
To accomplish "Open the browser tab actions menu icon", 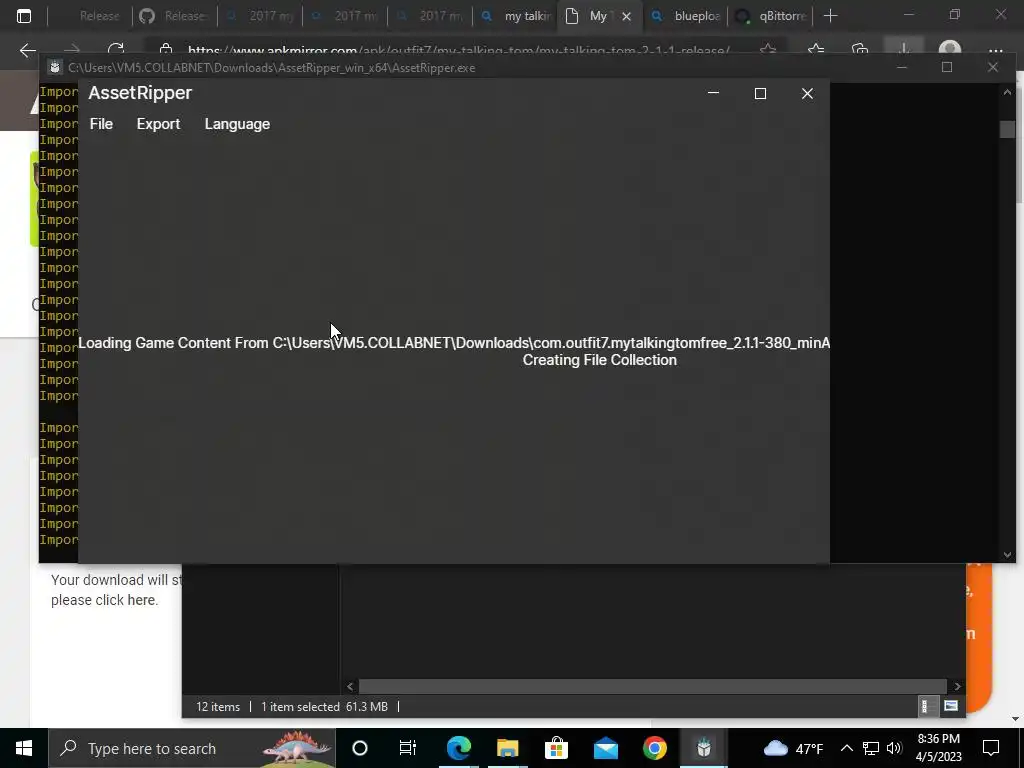I will (24, 16).
